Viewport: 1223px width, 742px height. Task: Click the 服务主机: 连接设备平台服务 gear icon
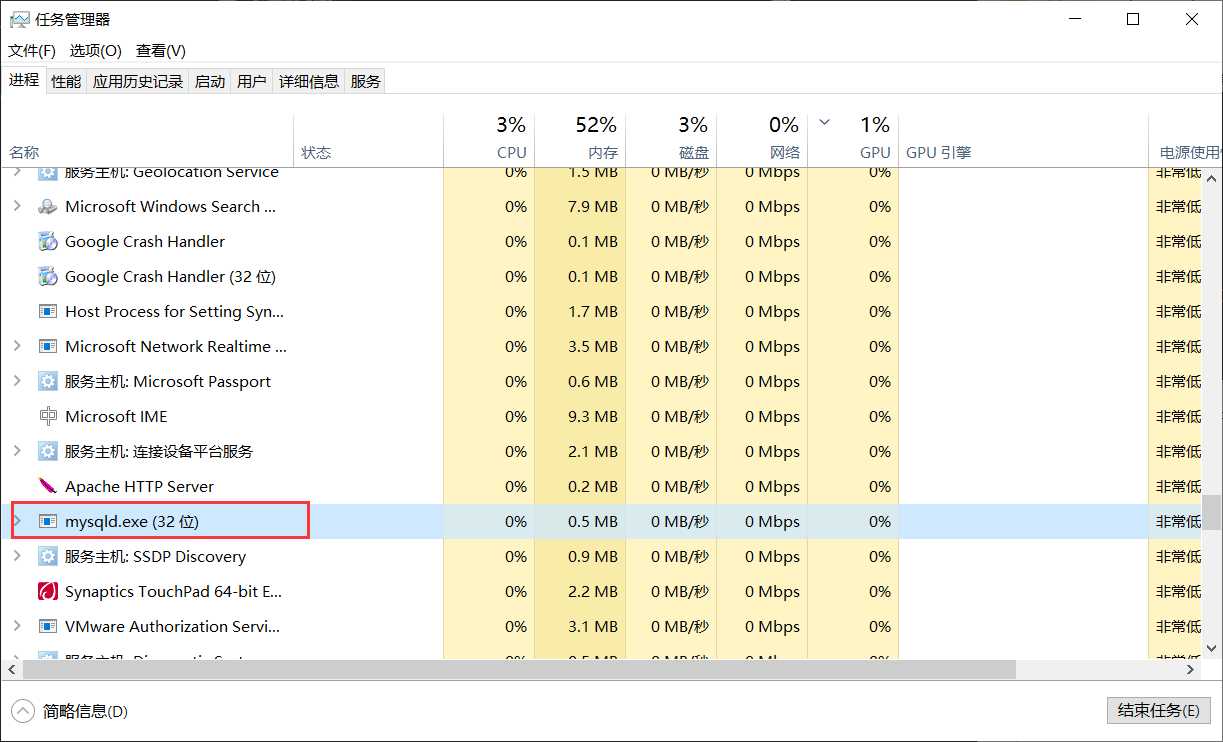[47, 452]
